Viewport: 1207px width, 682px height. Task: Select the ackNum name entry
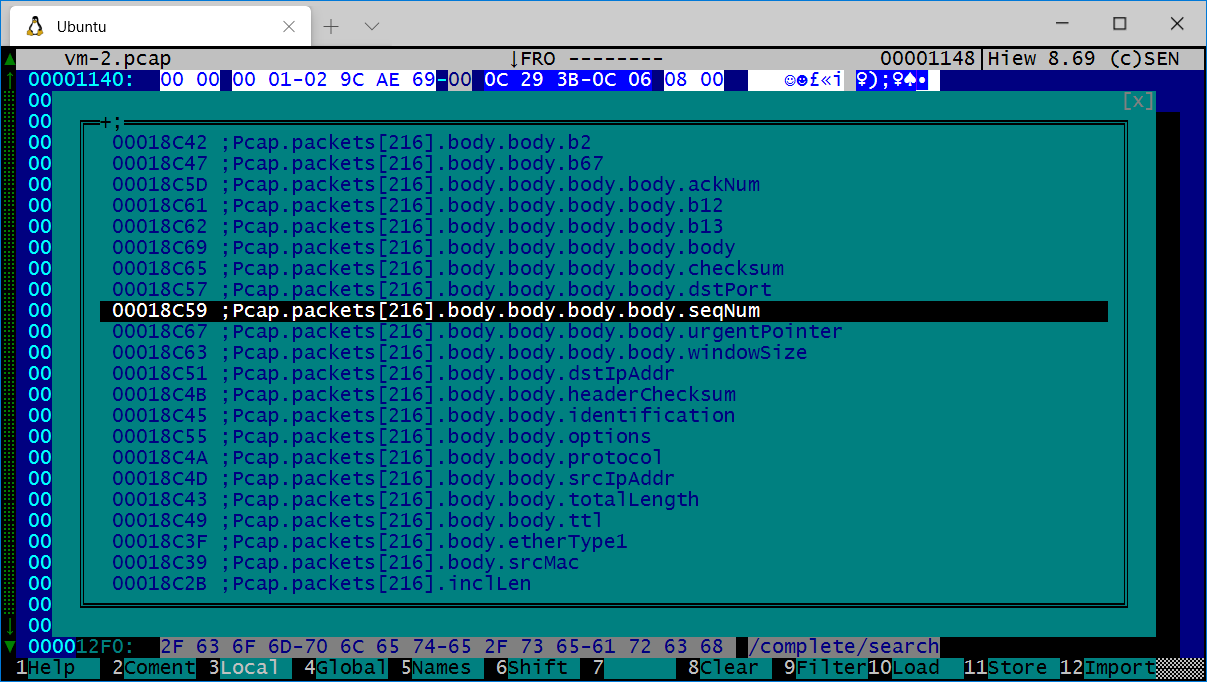tap(604, 184)
